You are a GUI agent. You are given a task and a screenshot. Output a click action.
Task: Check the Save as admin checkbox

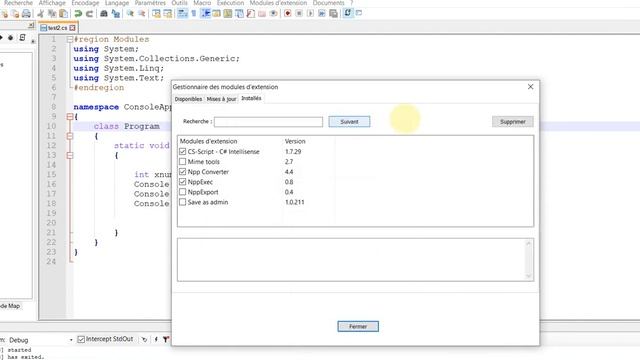click(x=182, y=202)
